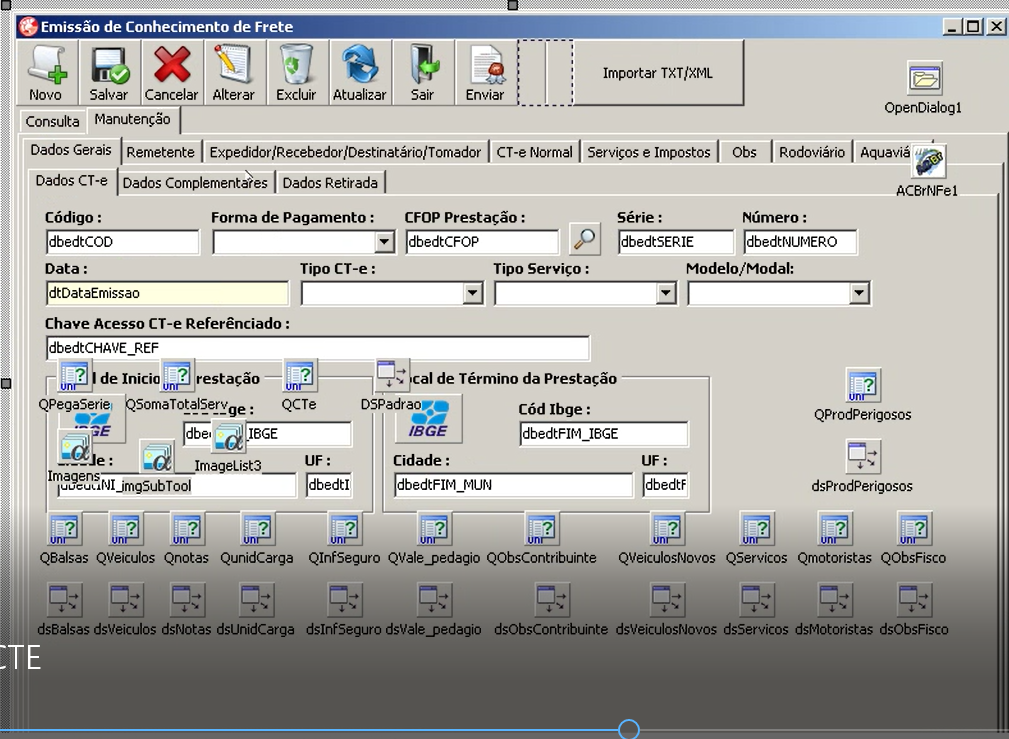Move the video progress slider handle
The height and width of the screenshot is (739, 1009).
pyautogui.click(x=629, y=729)
